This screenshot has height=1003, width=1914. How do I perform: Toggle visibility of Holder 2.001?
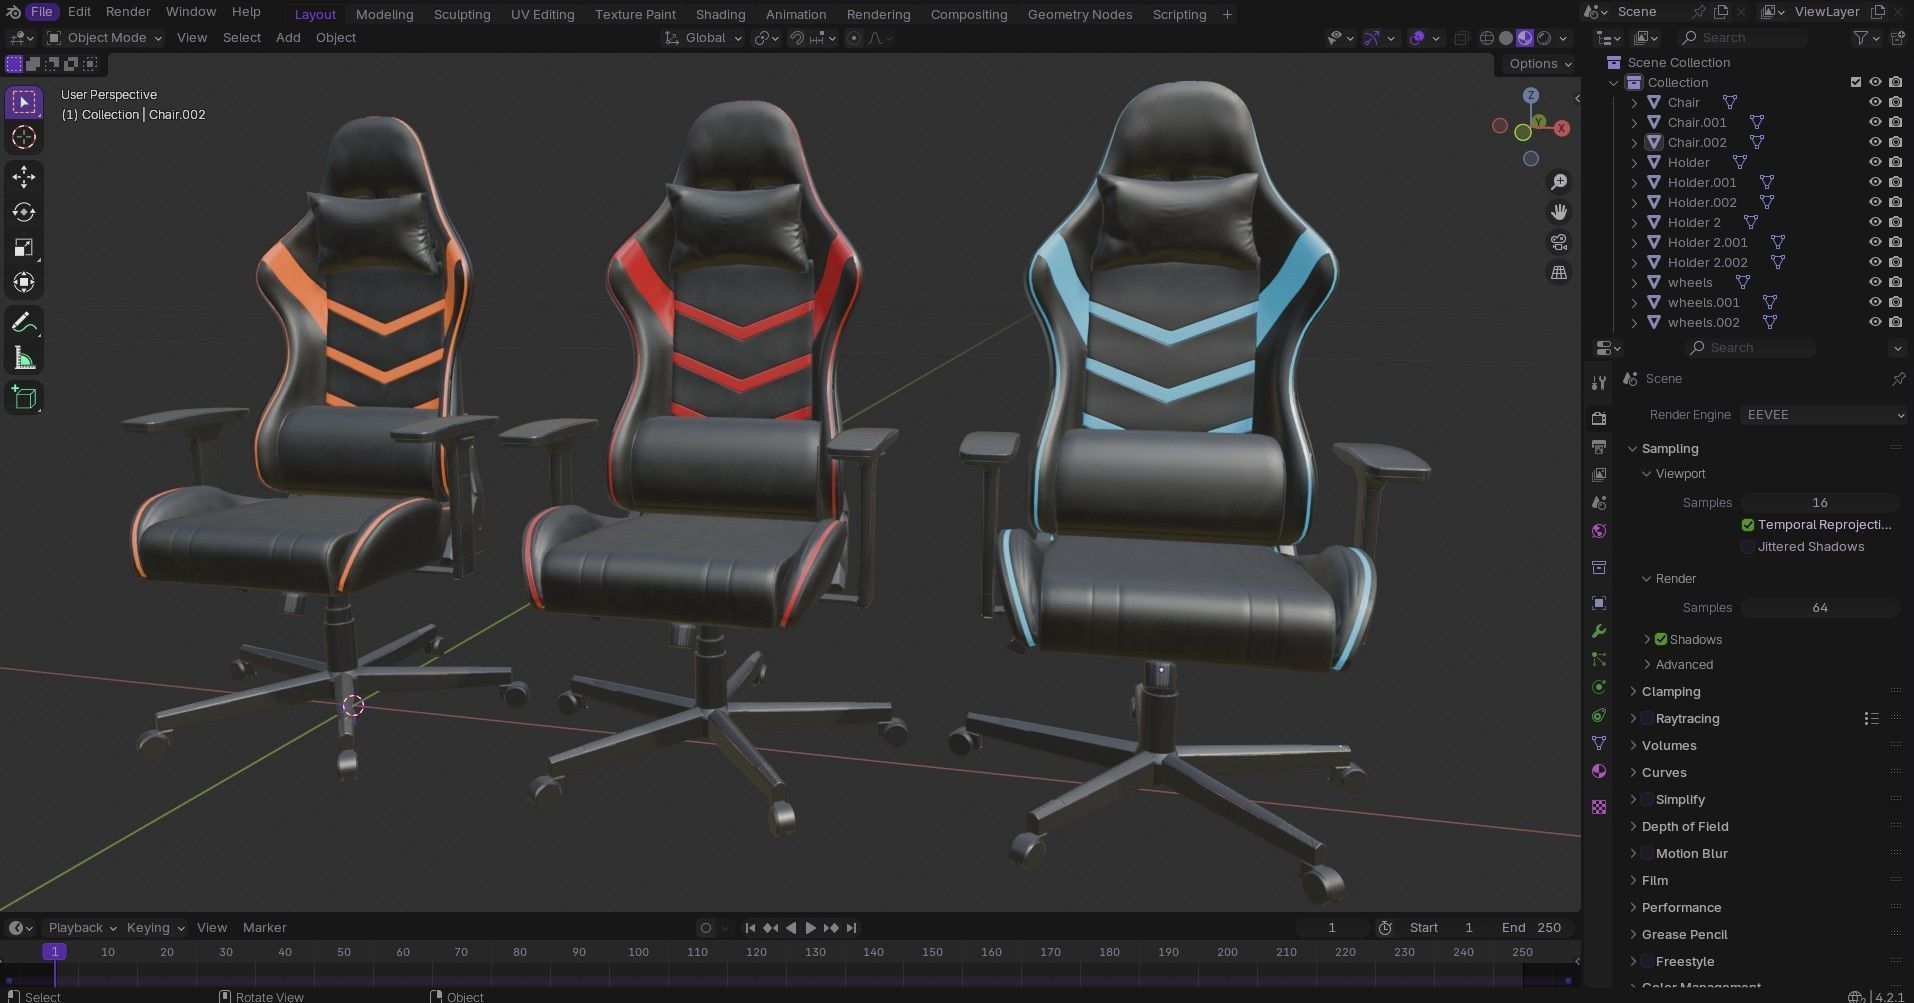pyautogui.click(x=1875, y=242)
